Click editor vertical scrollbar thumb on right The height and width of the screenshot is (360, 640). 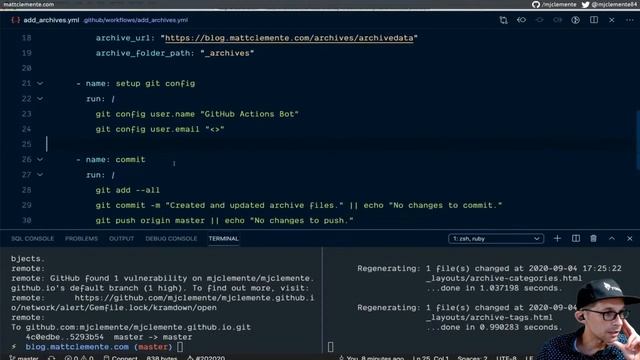tap(638, 140)
